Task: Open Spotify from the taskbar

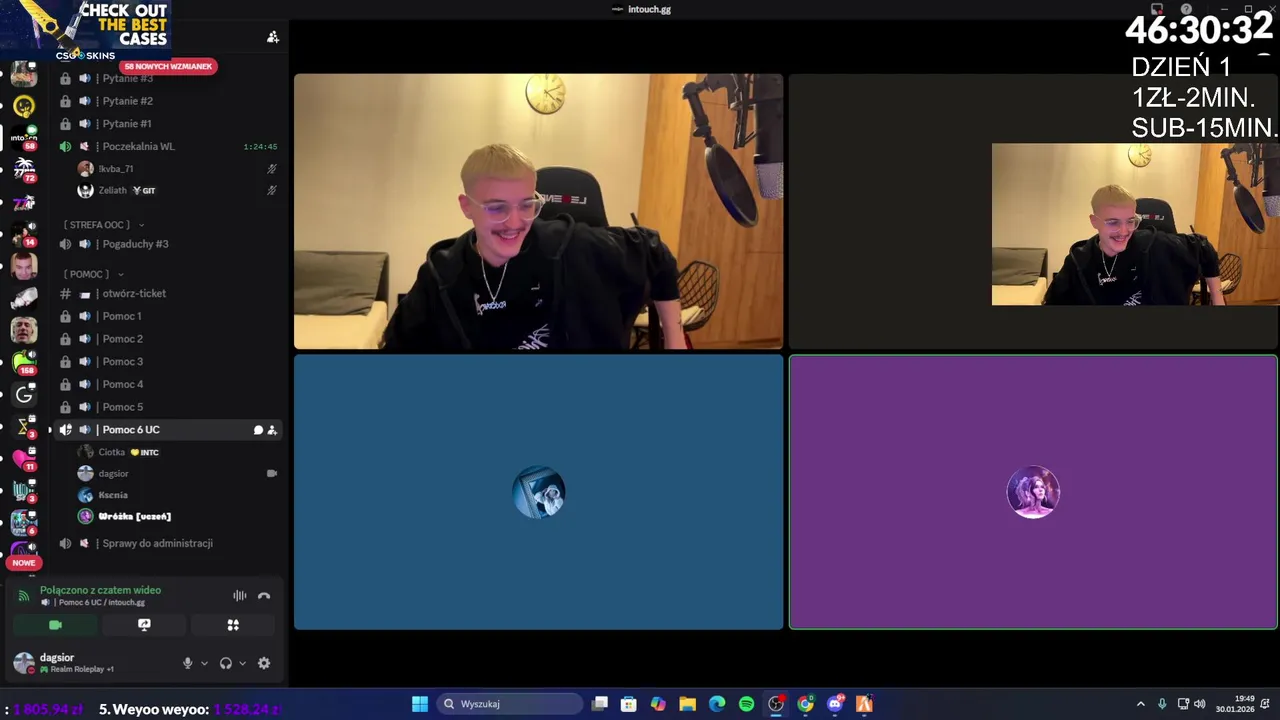Action: coord(746,704)
